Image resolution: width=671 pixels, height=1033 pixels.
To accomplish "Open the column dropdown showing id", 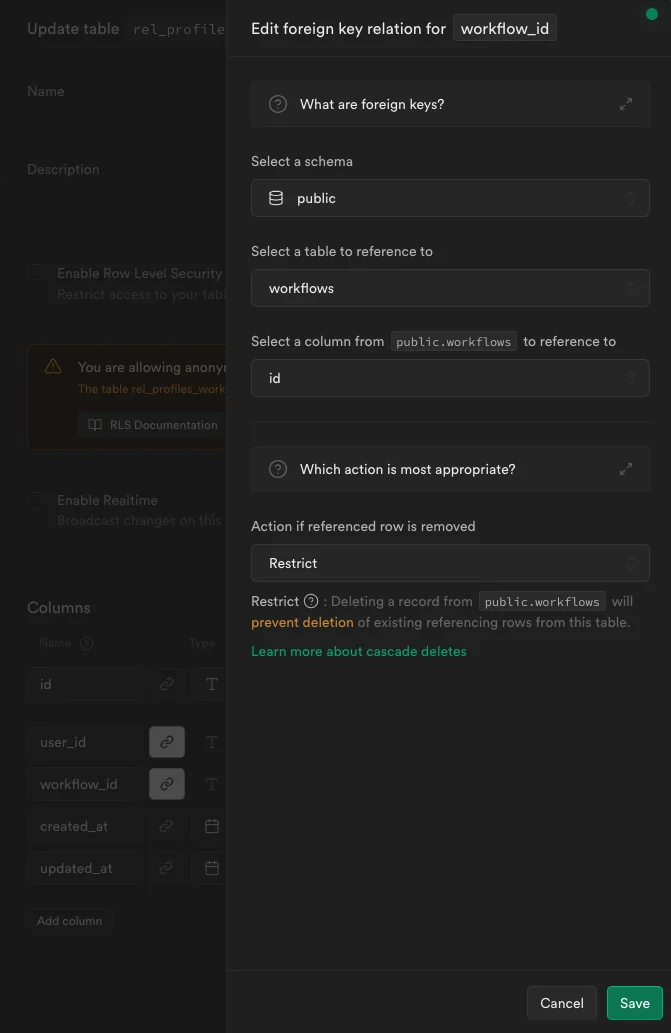I will point(450,377).
